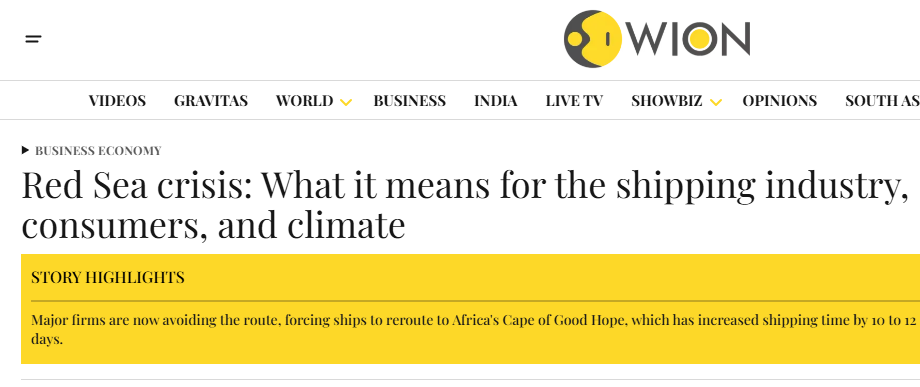Click the Business Economy category link
The image size is (920, 387).
point(98,151)
